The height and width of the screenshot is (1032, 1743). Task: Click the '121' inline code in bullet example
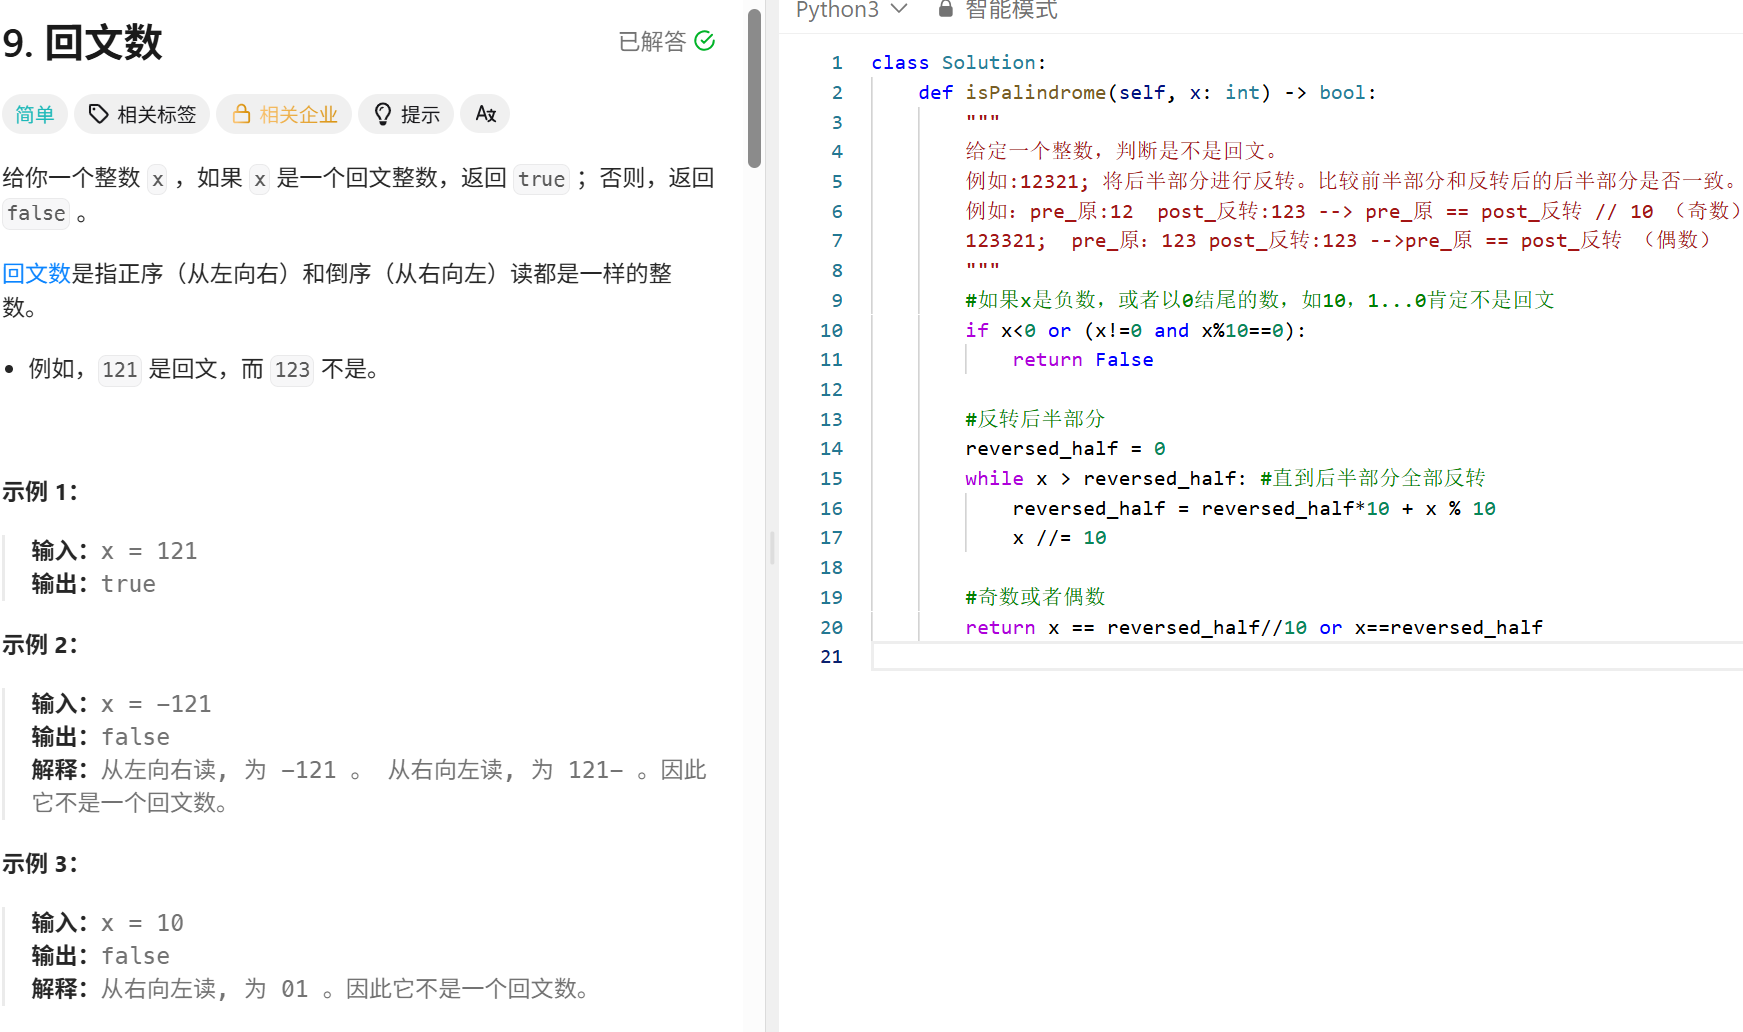tap(119, 370)
